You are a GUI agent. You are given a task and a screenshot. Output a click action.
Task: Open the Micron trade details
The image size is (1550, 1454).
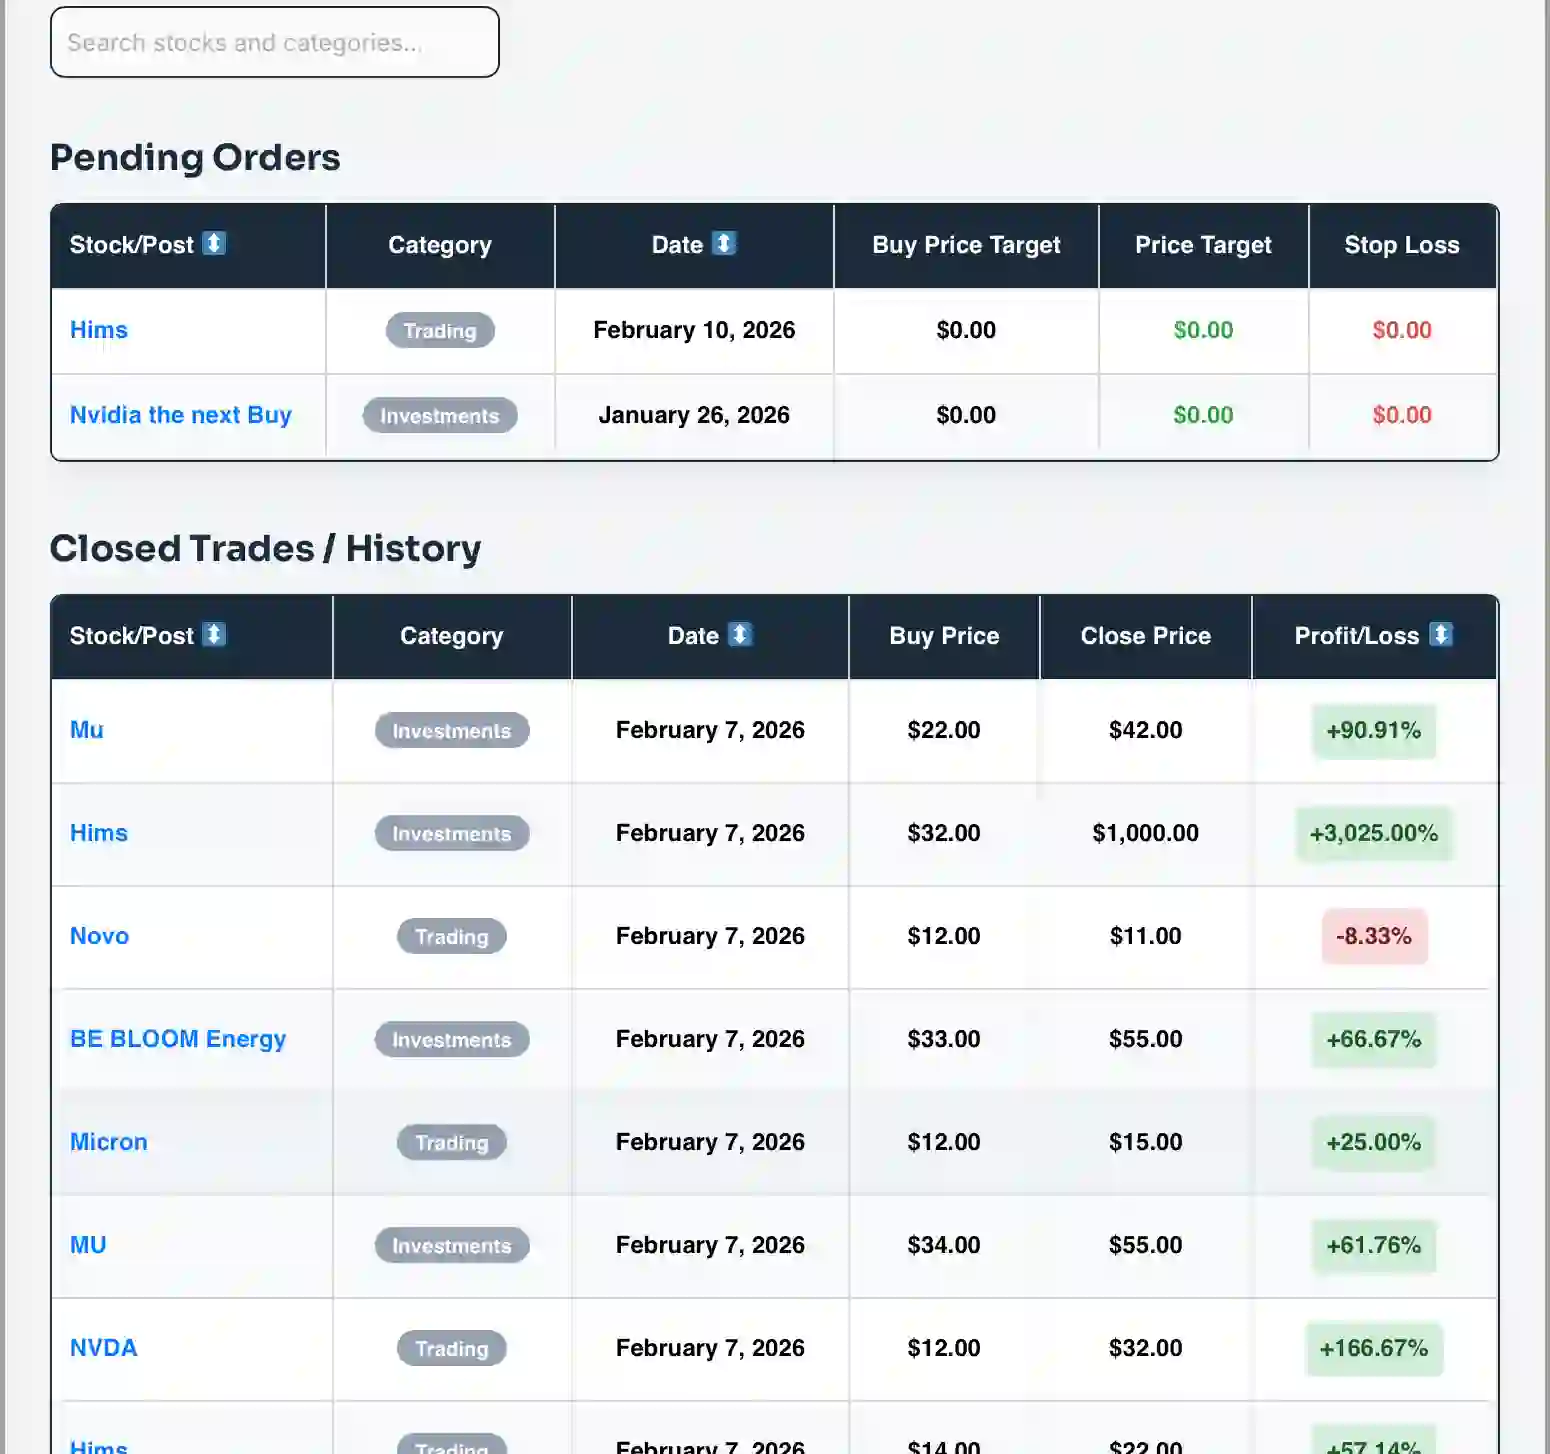tap(108, 1141)
